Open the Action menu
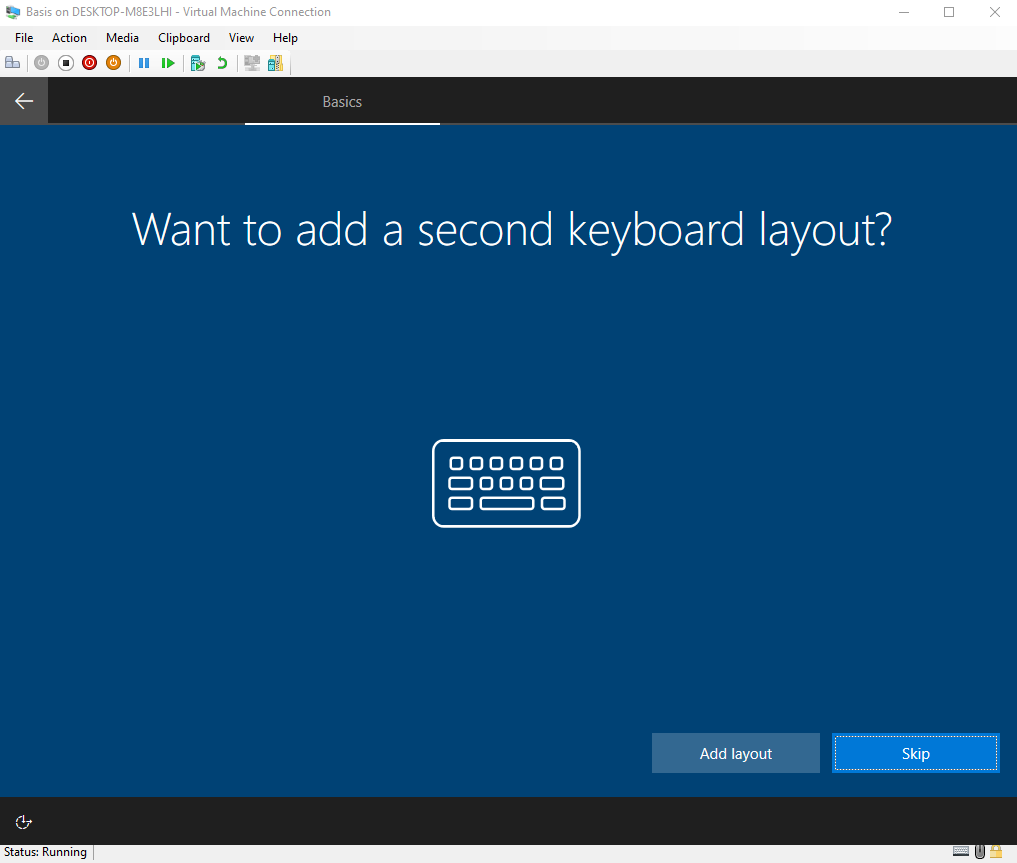The height and width of the screenshot is (863, 1017). (69, 38)
